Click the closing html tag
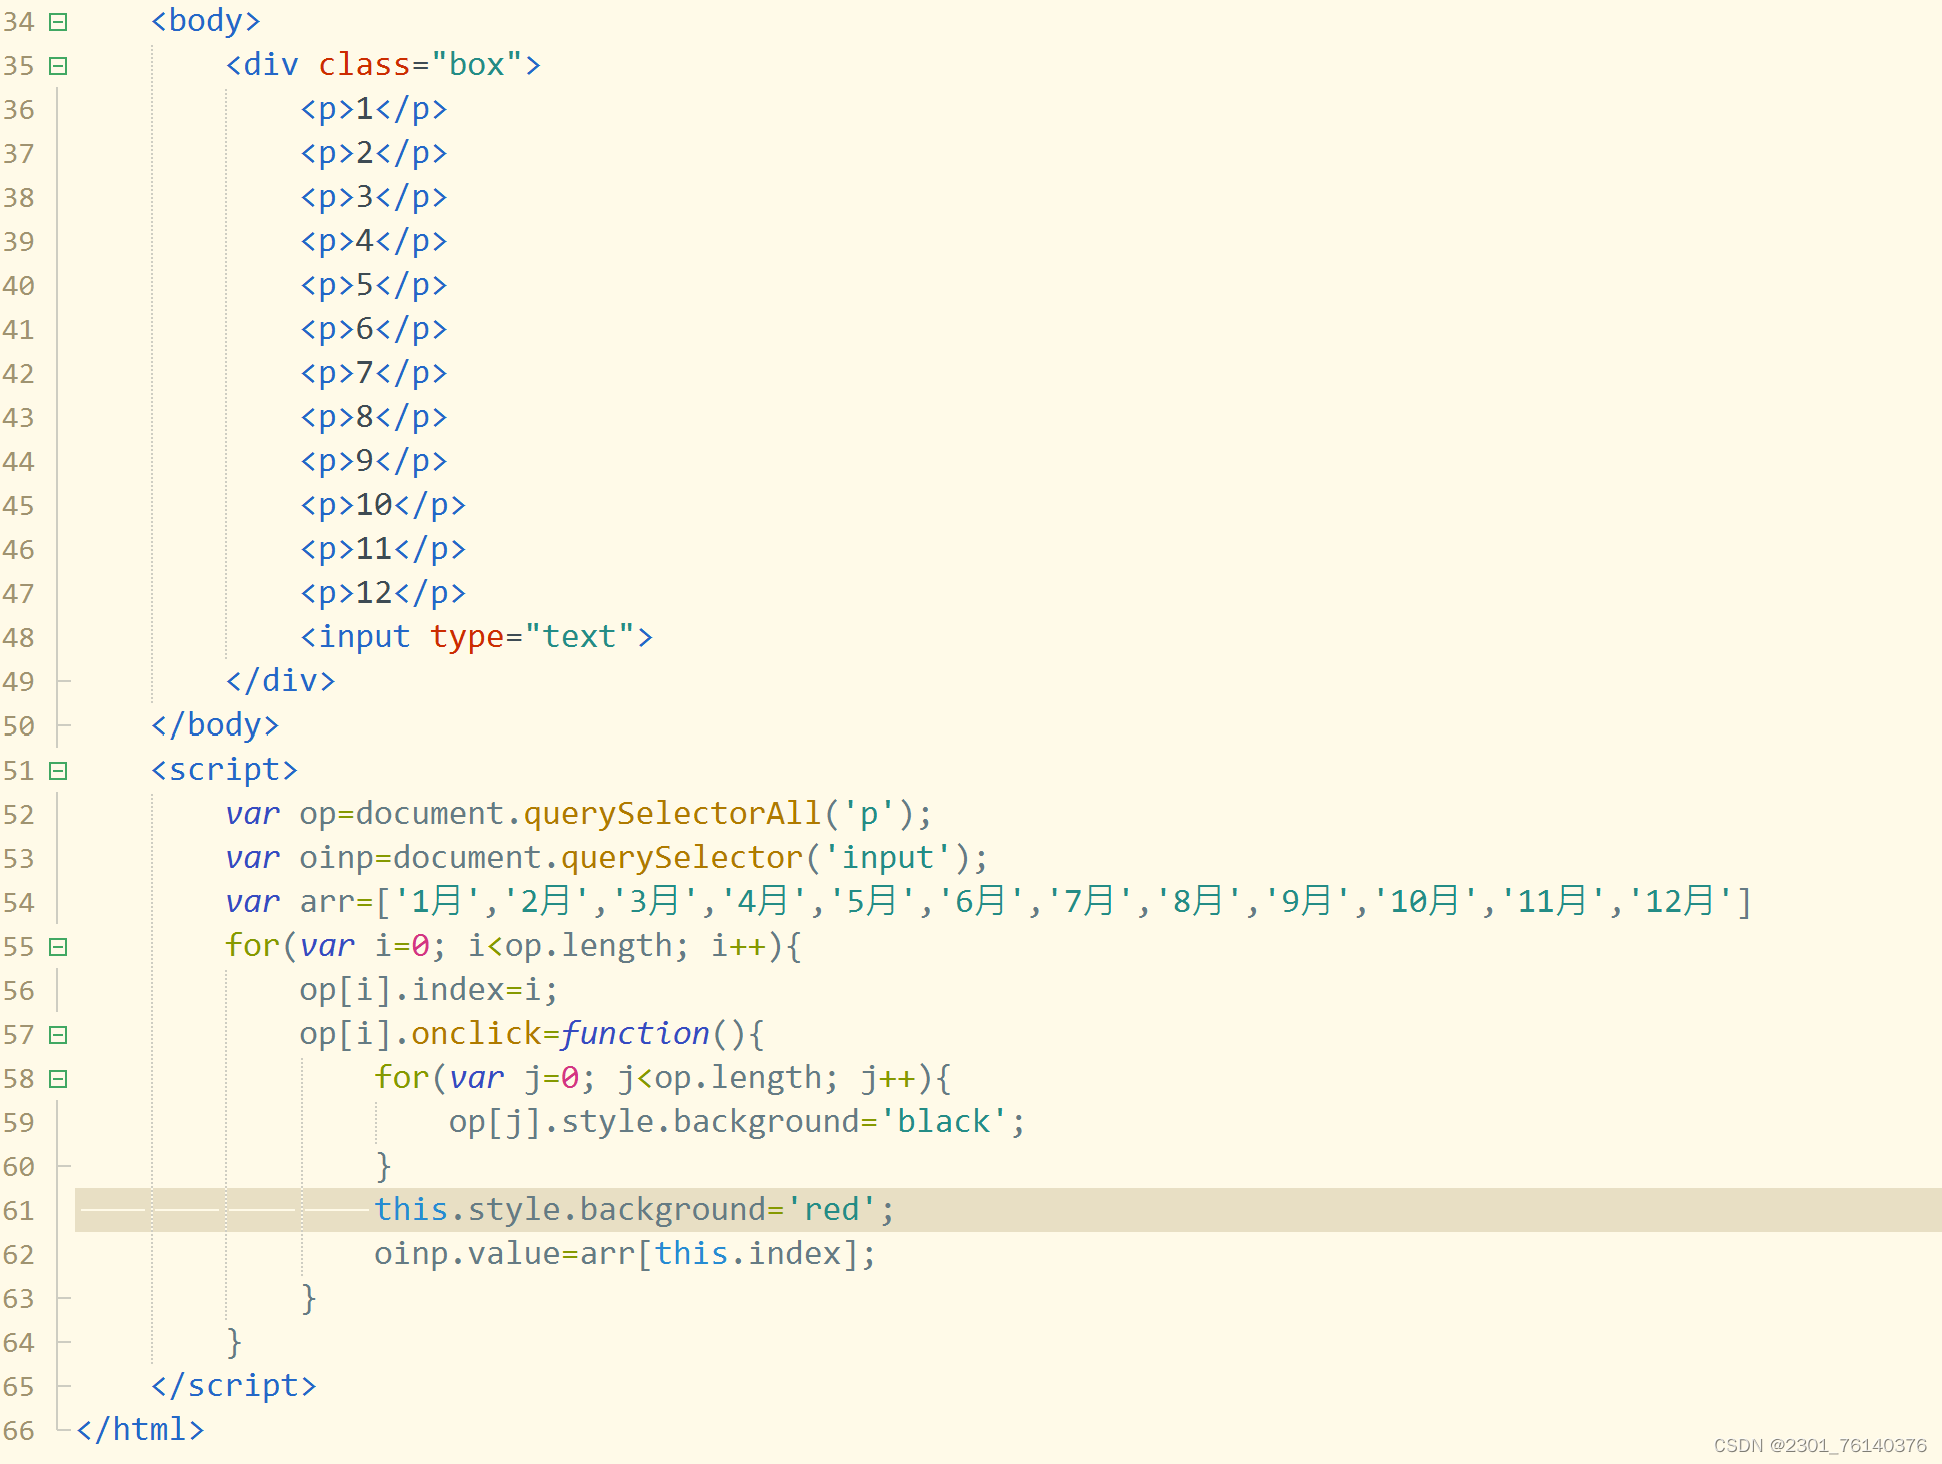This screenshot has height=1464, width=1942. (x=140, y=1430)
